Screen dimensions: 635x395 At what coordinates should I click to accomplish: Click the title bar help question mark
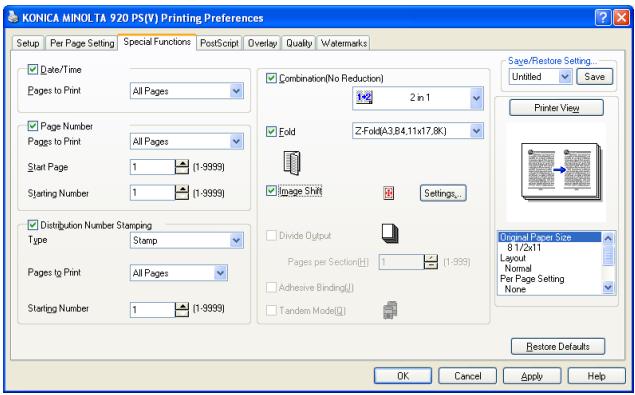pos(603,18)
